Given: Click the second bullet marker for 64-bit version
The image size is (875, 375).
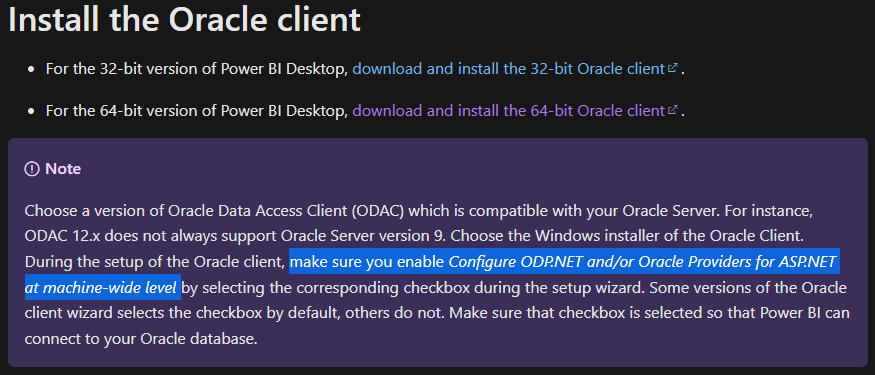Looking at the screenshot, I should [x=31, y=111].
